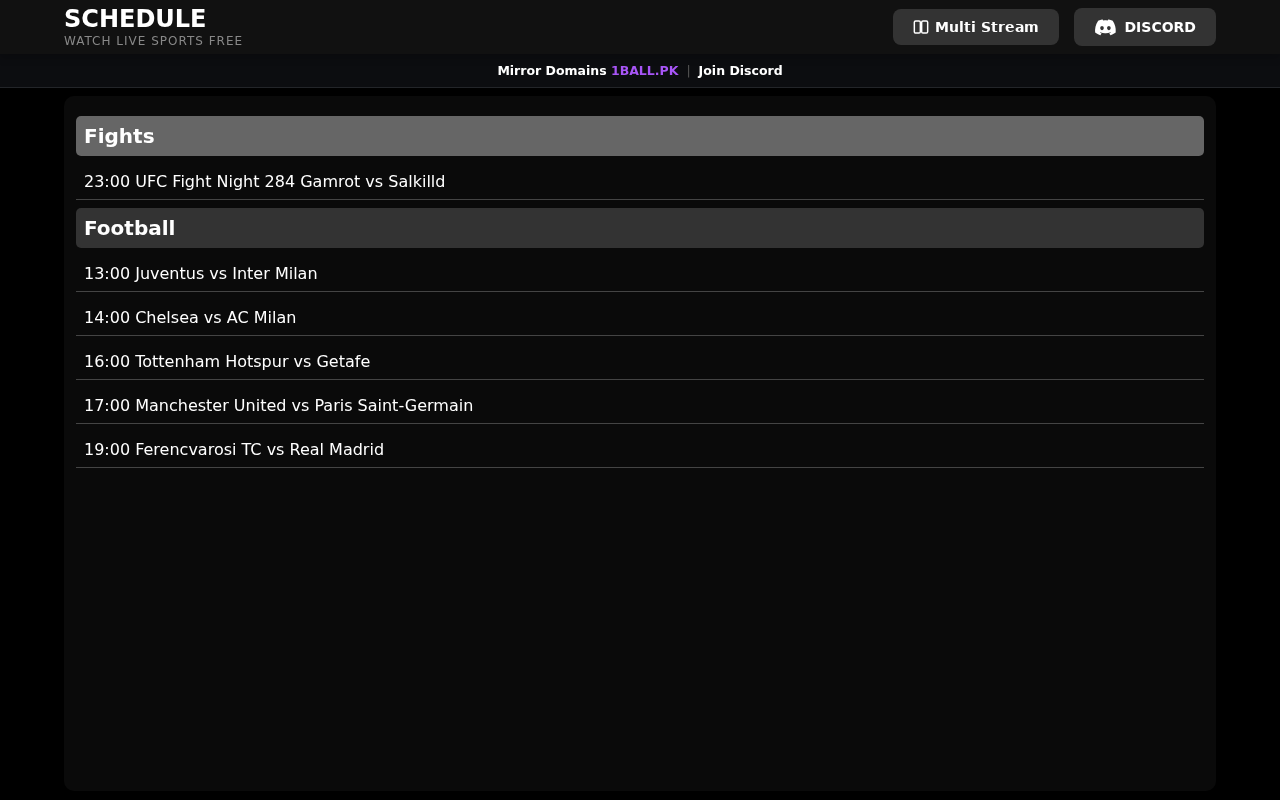Open Manchester United vs Paris Saint-Germain
The image size is (1280, 800).
click(x=640, y=406)
